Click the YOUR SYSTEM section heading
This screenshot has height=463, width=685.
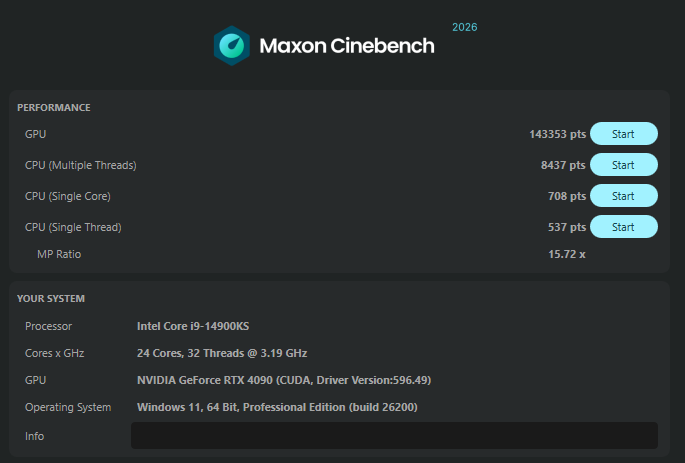click(51, 299)
